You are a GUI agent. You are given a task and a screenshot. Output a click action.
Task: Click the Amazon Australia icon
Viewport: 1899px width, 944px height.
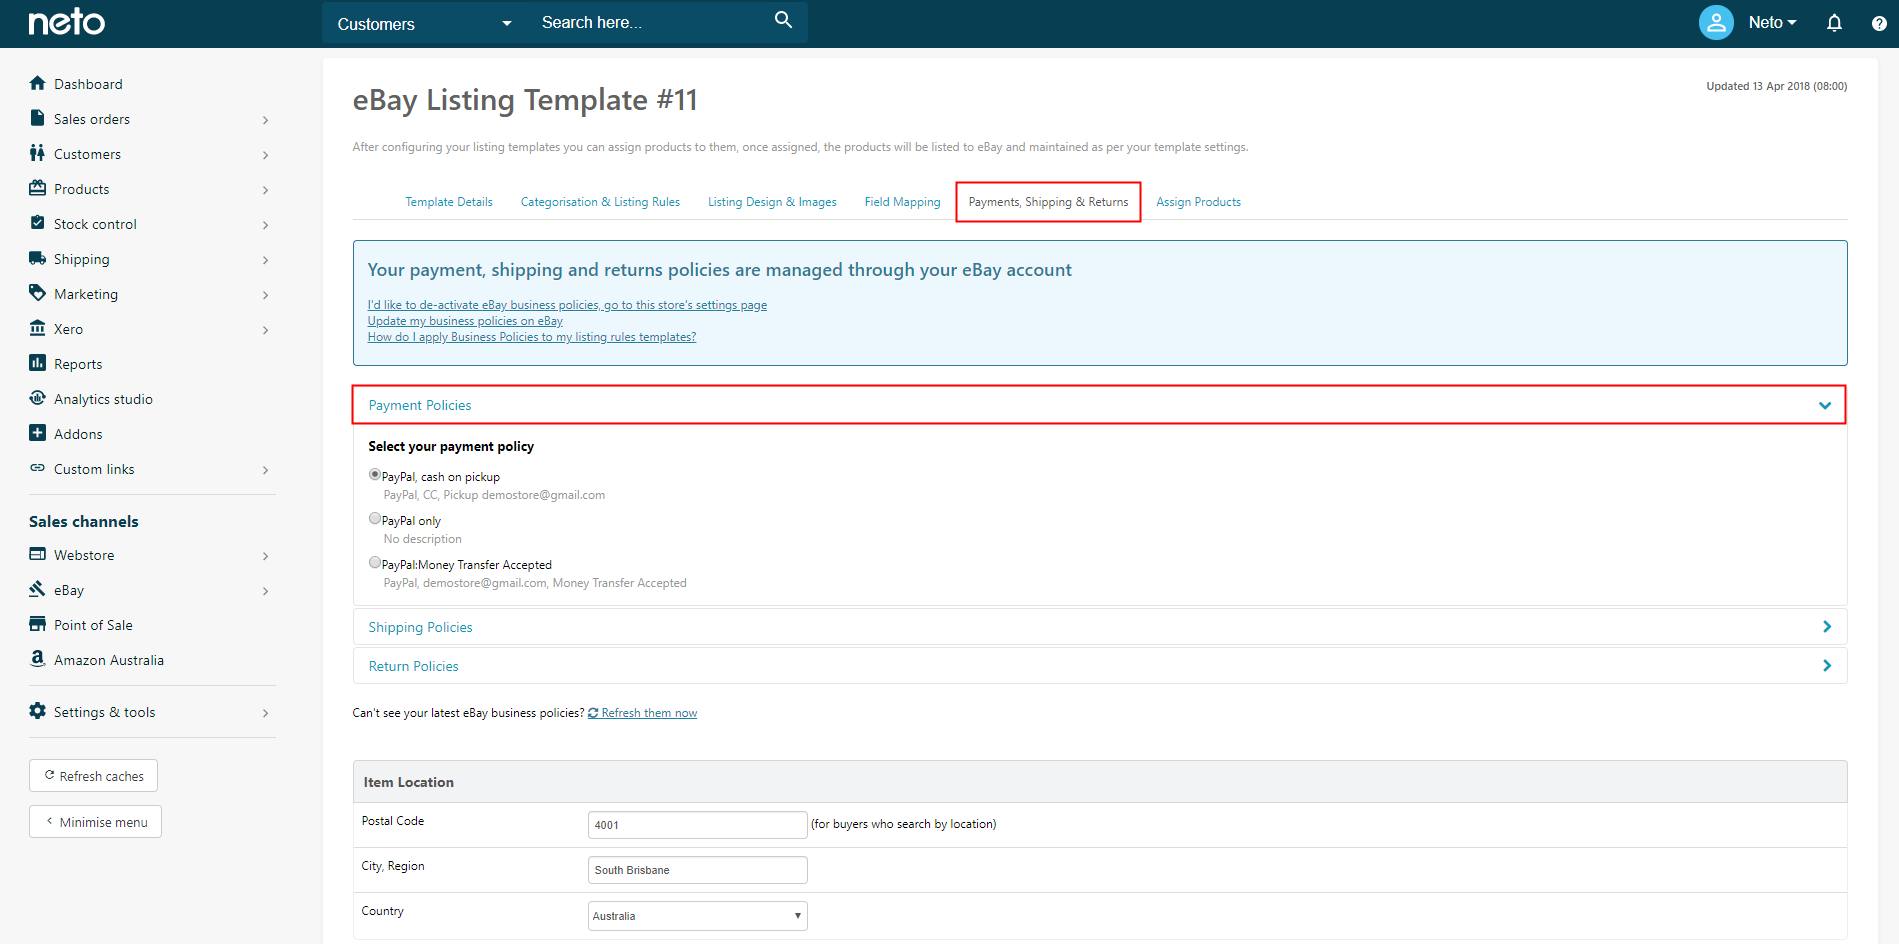pos(38,659)
